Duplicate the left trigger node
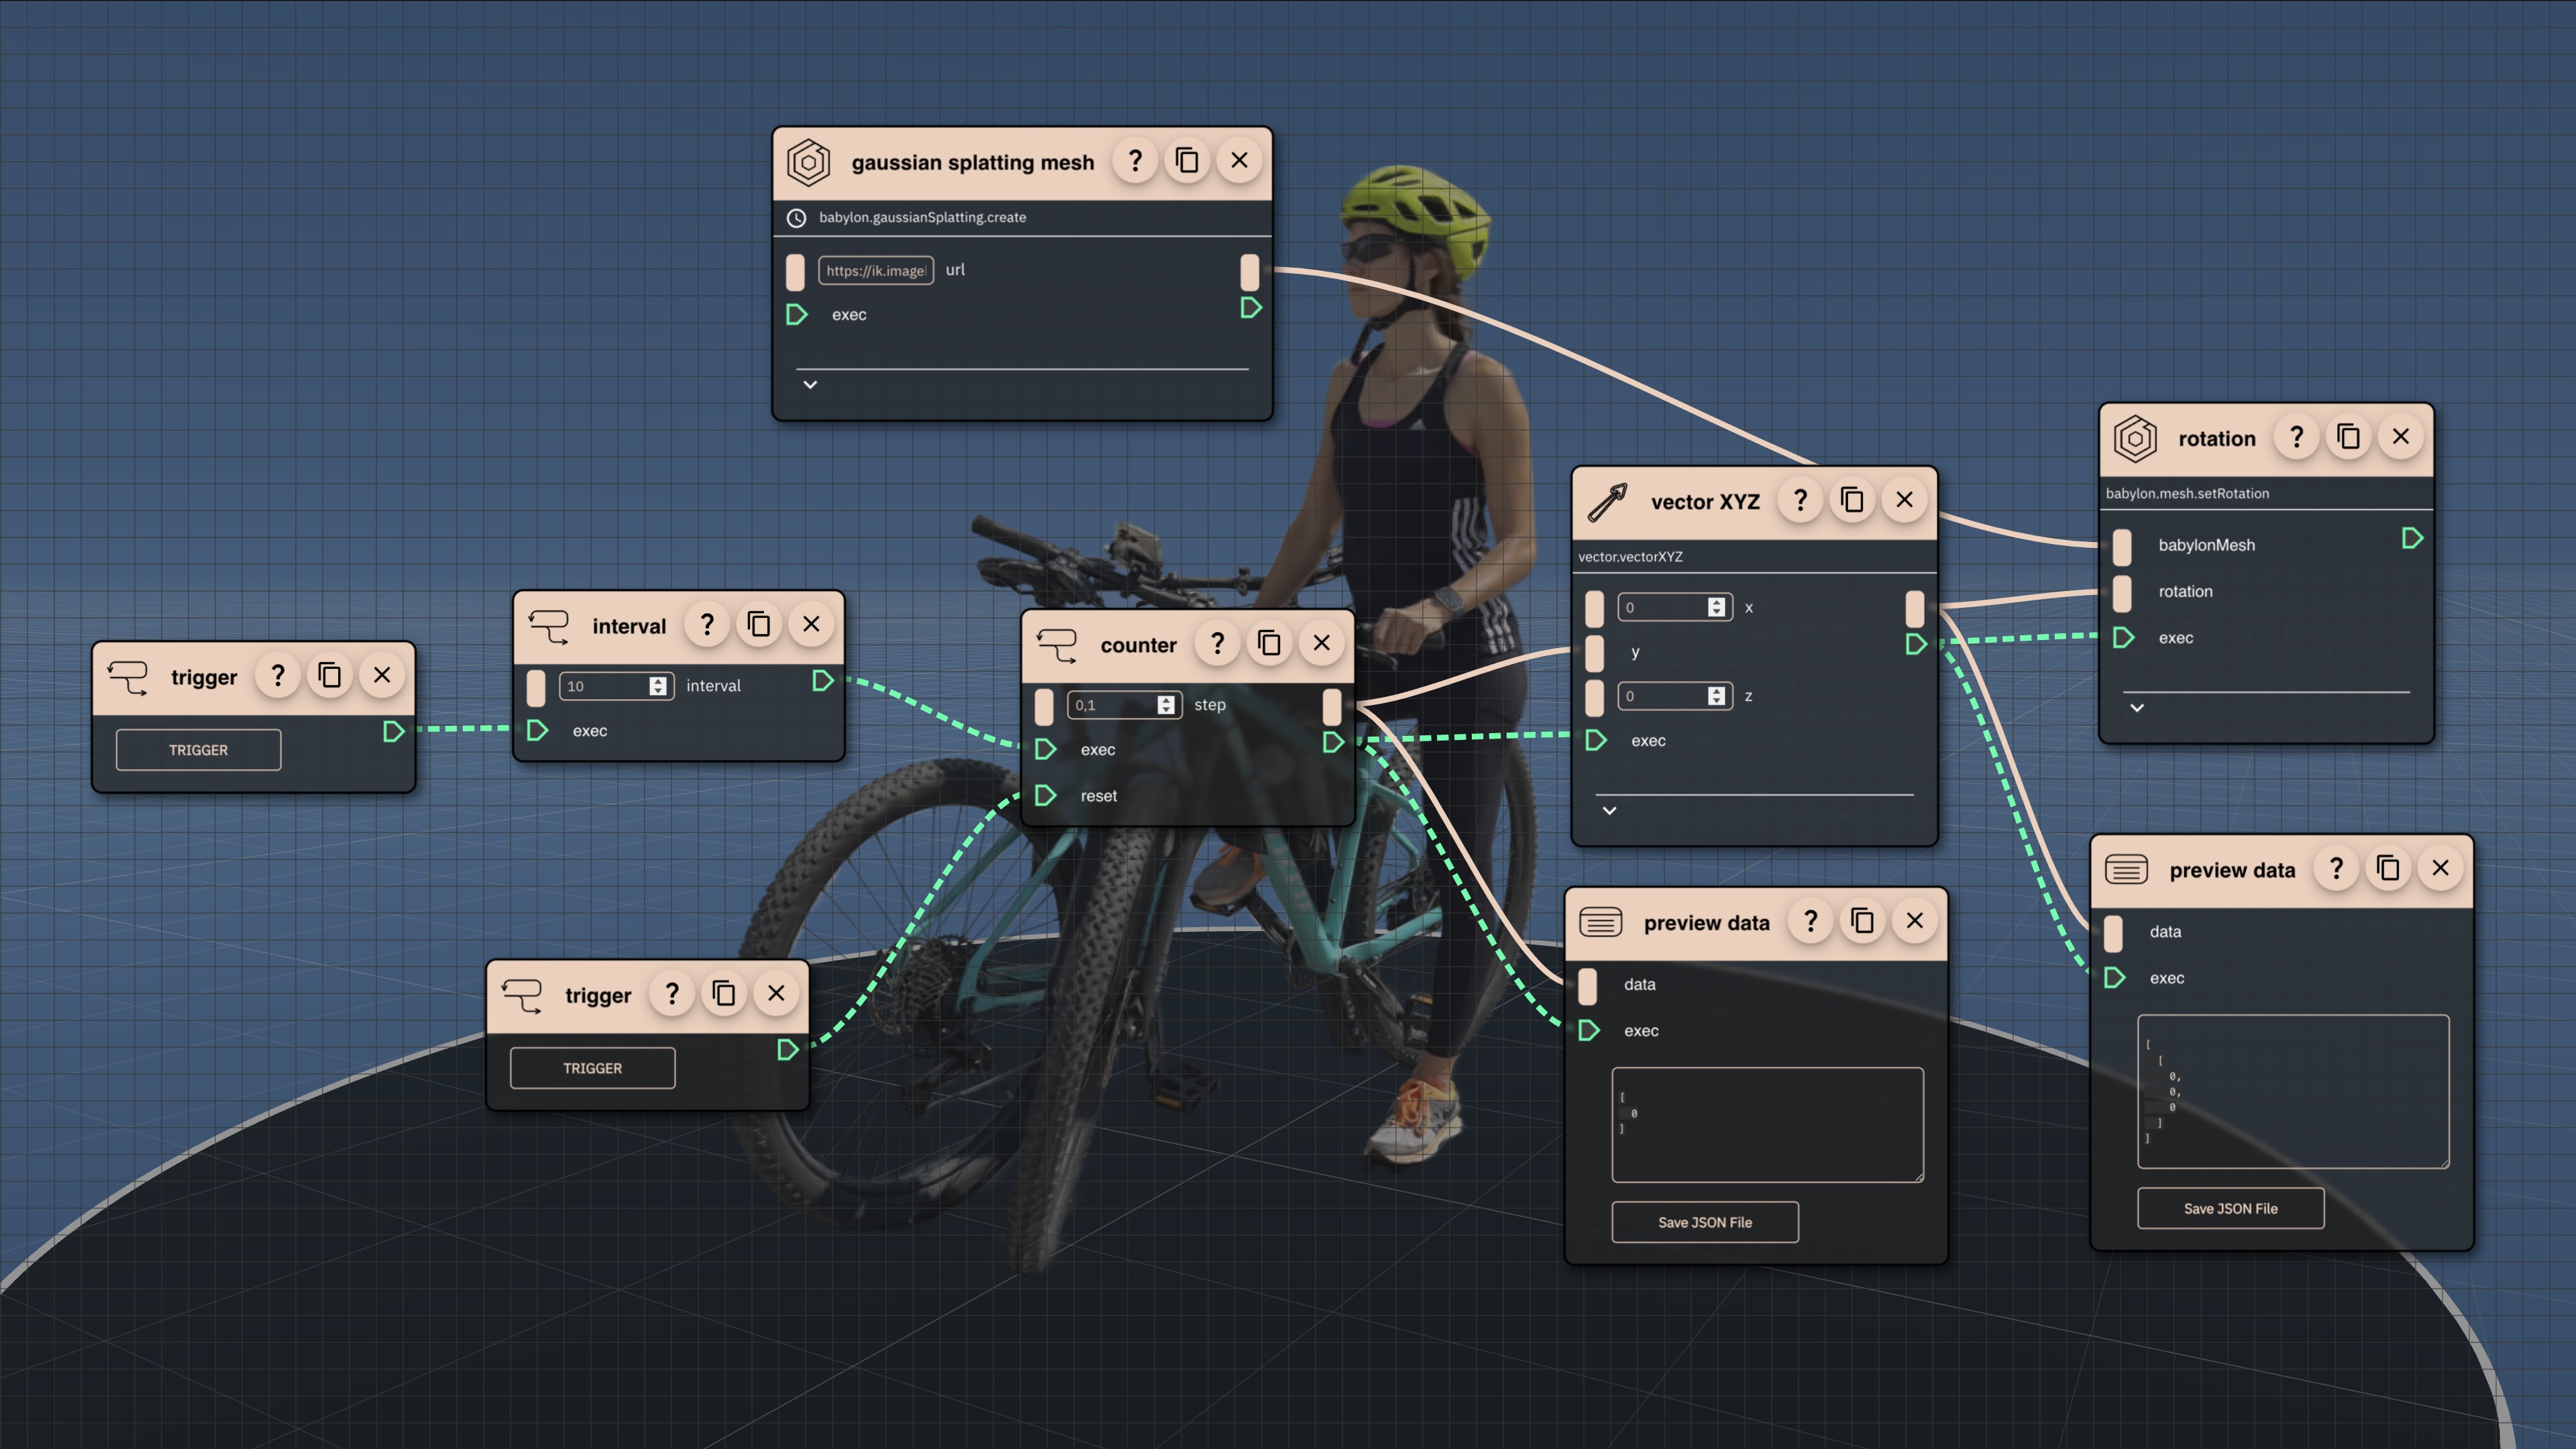 click(330, 676)
